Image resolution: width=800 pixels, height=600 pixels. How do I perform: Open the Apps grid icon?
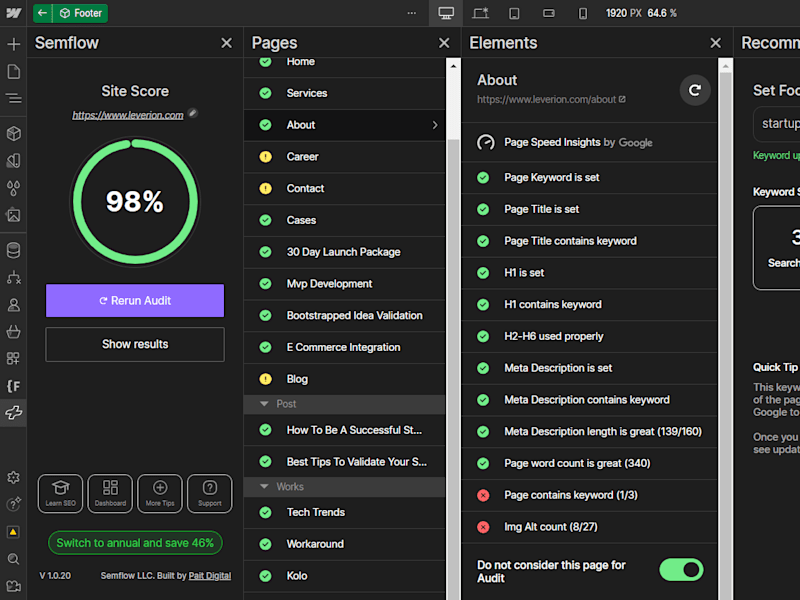(14, 359)
